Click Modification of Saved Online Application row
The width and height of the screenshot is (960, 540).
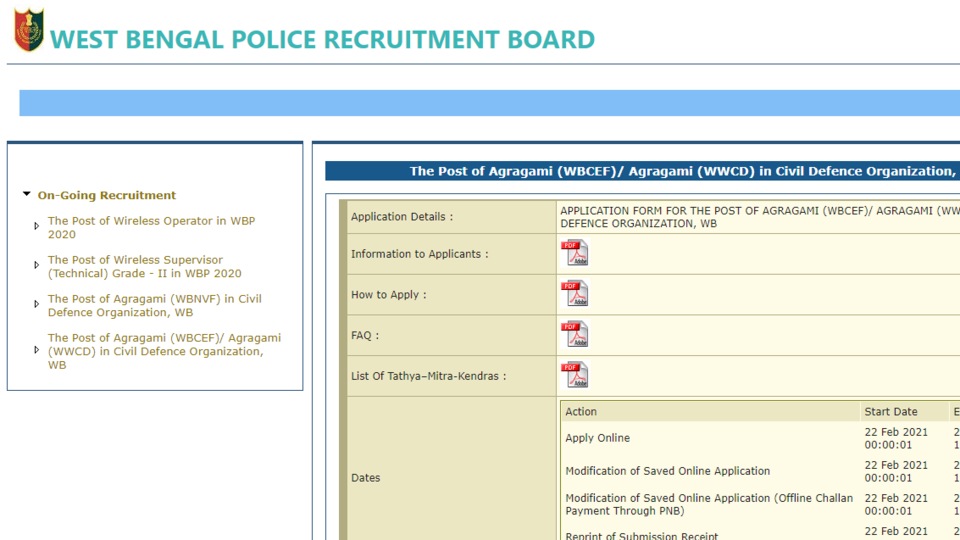tap(667, 471)
